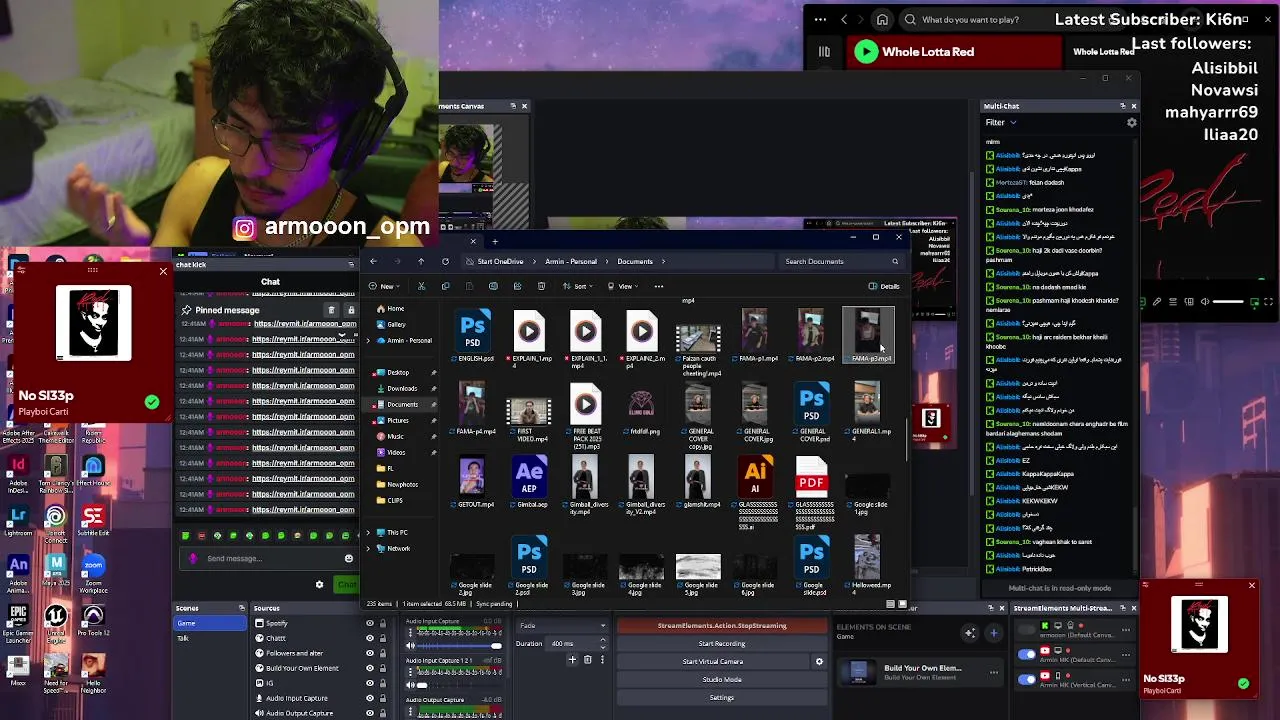Add a transition with plus button

pos(572,659)
